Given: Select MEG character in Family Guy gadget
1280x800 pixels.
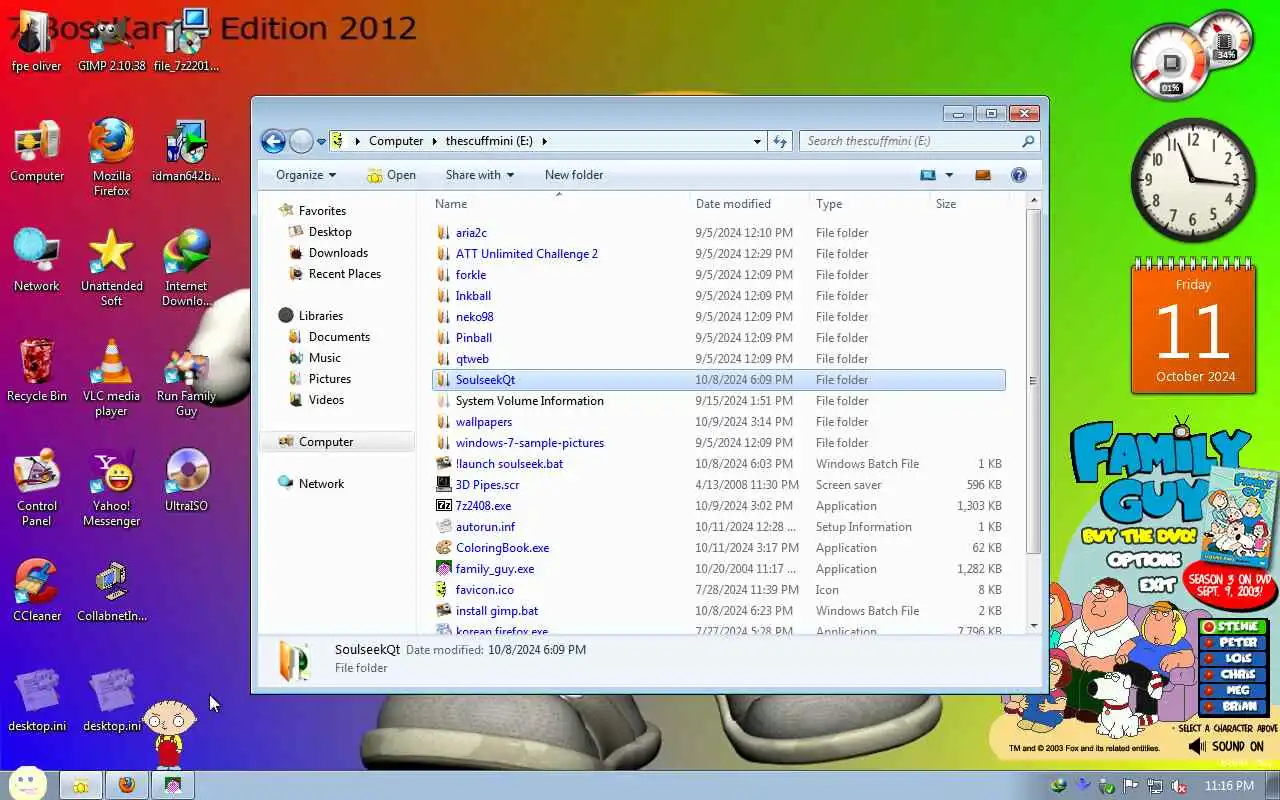Looking at the screenshot, I should (x=1234, y=691).
